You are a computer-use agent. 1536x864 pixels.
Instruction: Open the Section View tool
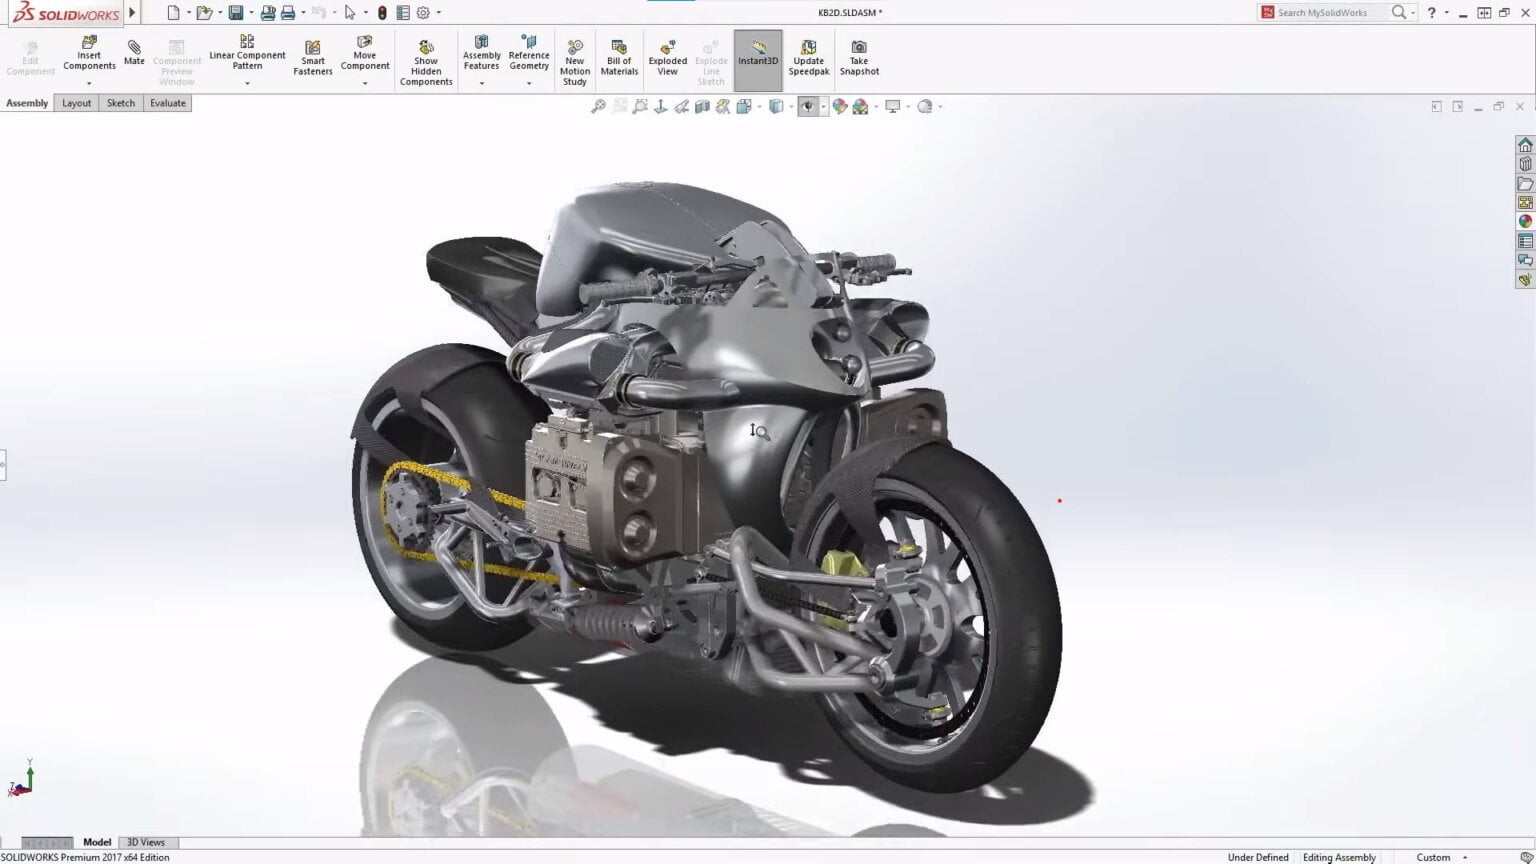click(703, 106)
